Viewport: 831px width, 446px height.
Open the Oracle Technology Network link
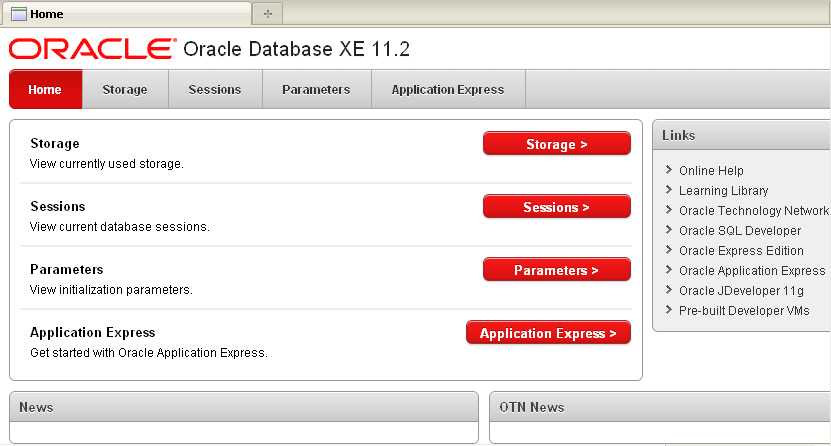coord(754,210)
